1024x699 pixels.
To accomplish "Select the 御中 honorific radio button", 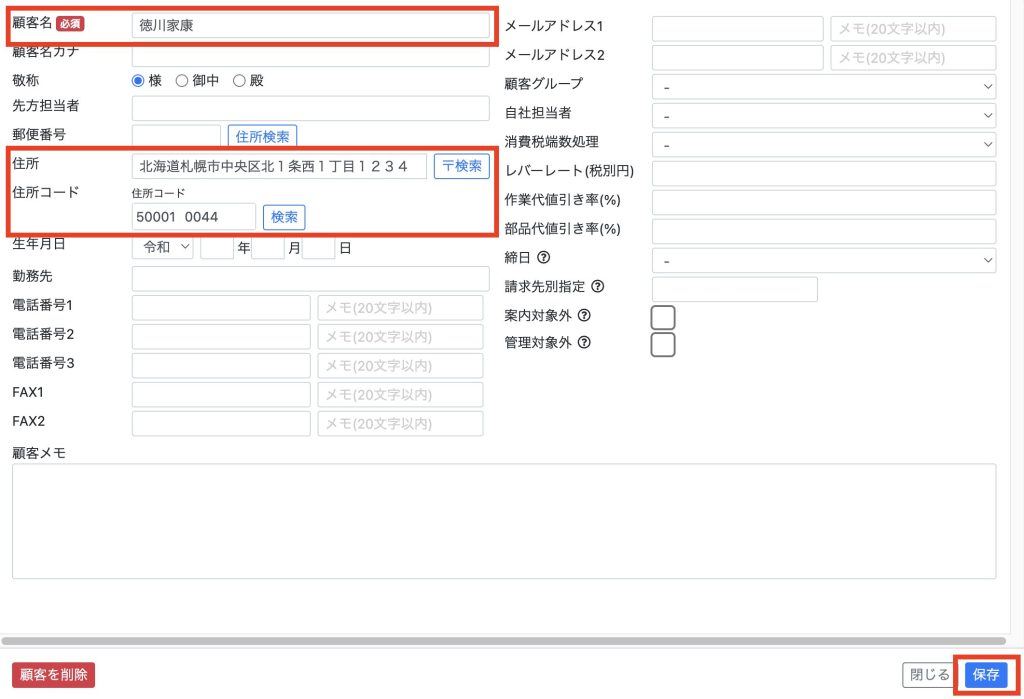I will pos(182,81).
